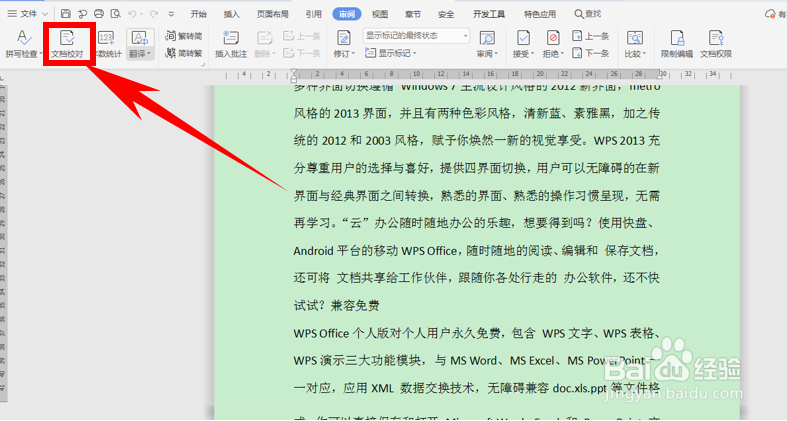Open 限制编辑 restrict editing
This screenshot has height=421, width=787.
[677, 44]
